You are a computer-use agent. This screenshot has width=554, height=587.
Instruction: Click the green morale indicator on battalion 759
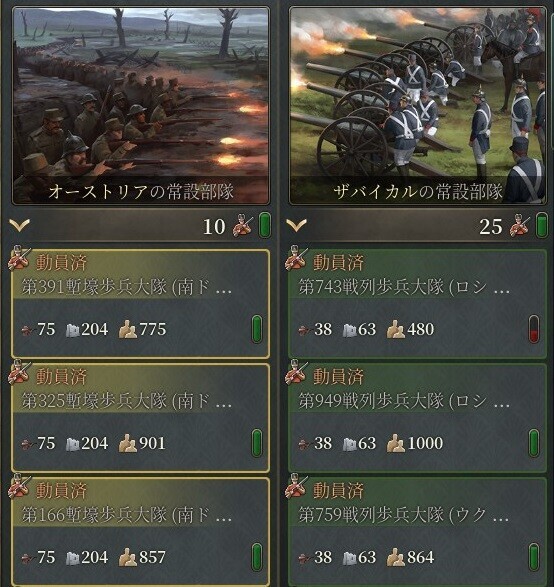(x=534, y=557)
